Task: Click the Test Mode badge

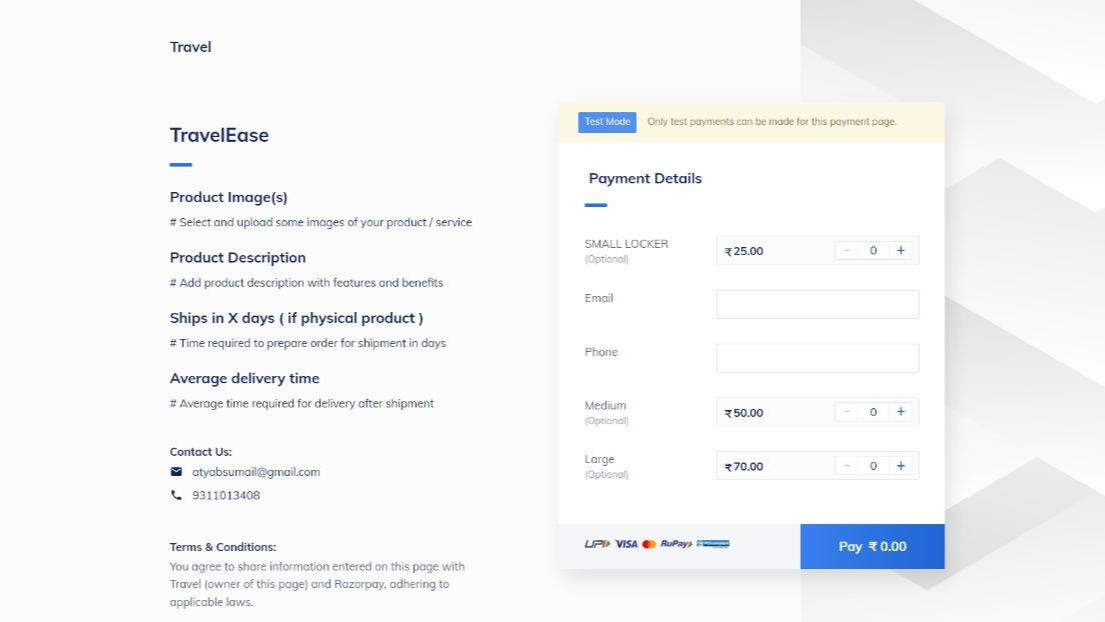Action: click(607, 122)
